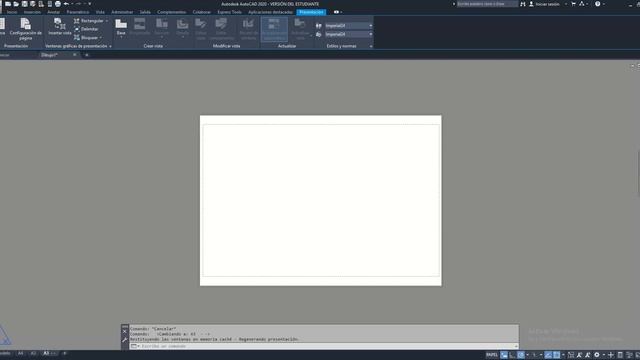Click the Open file icon in quick access toolbar
The width and height of the screenshot is (640, 360).
tap(16, 4)
